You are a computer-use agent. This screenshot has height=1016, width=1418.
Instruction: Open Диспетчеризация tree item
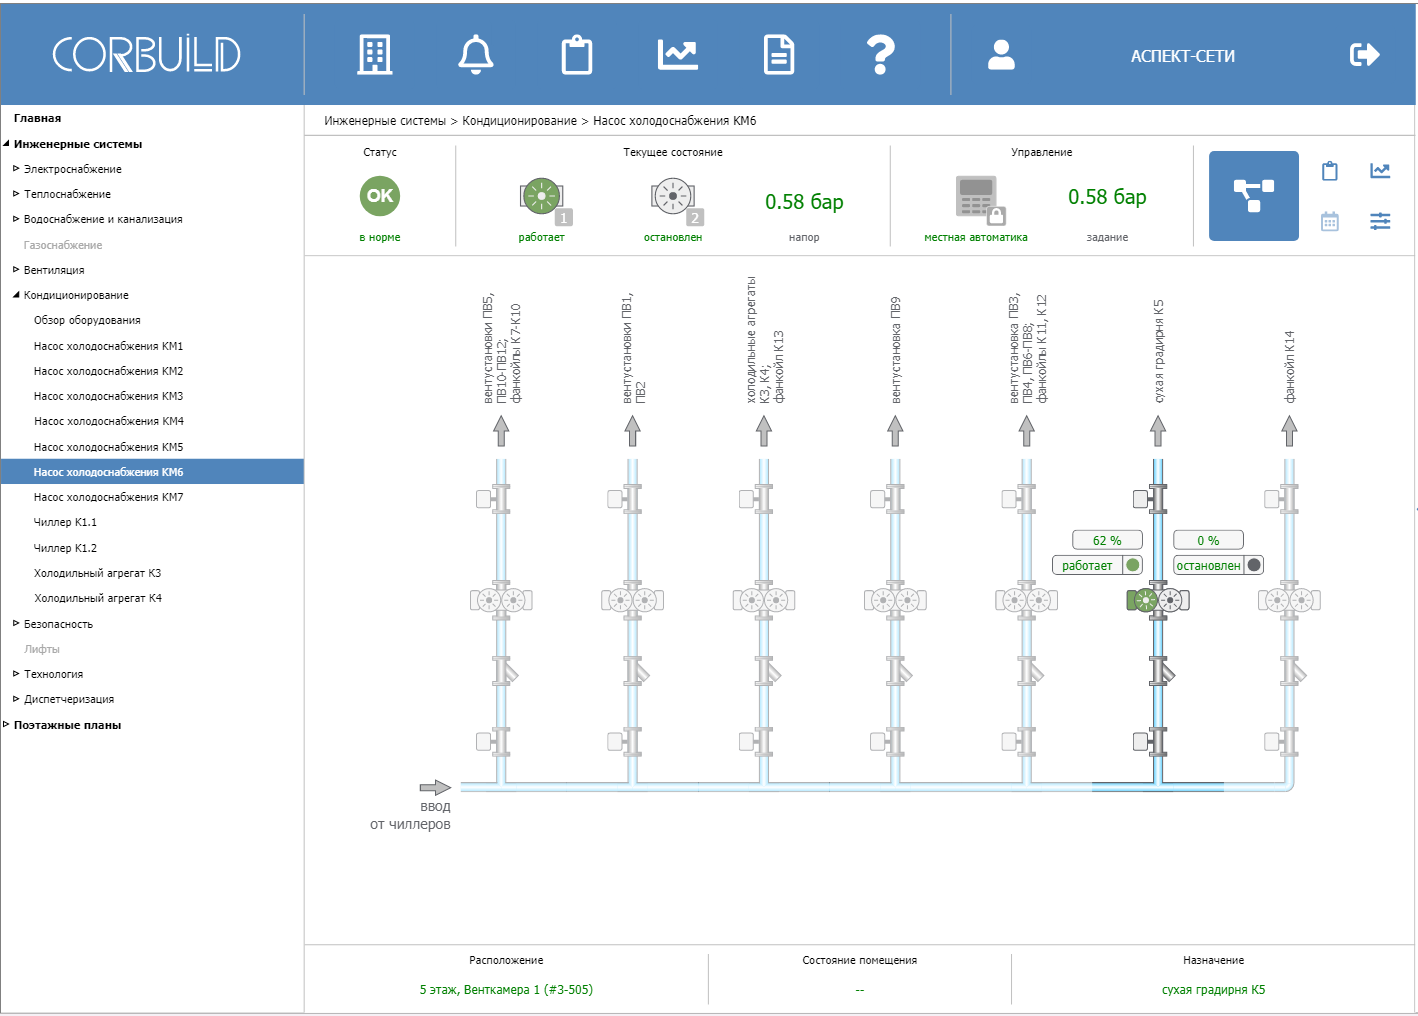tap(69, 699)
